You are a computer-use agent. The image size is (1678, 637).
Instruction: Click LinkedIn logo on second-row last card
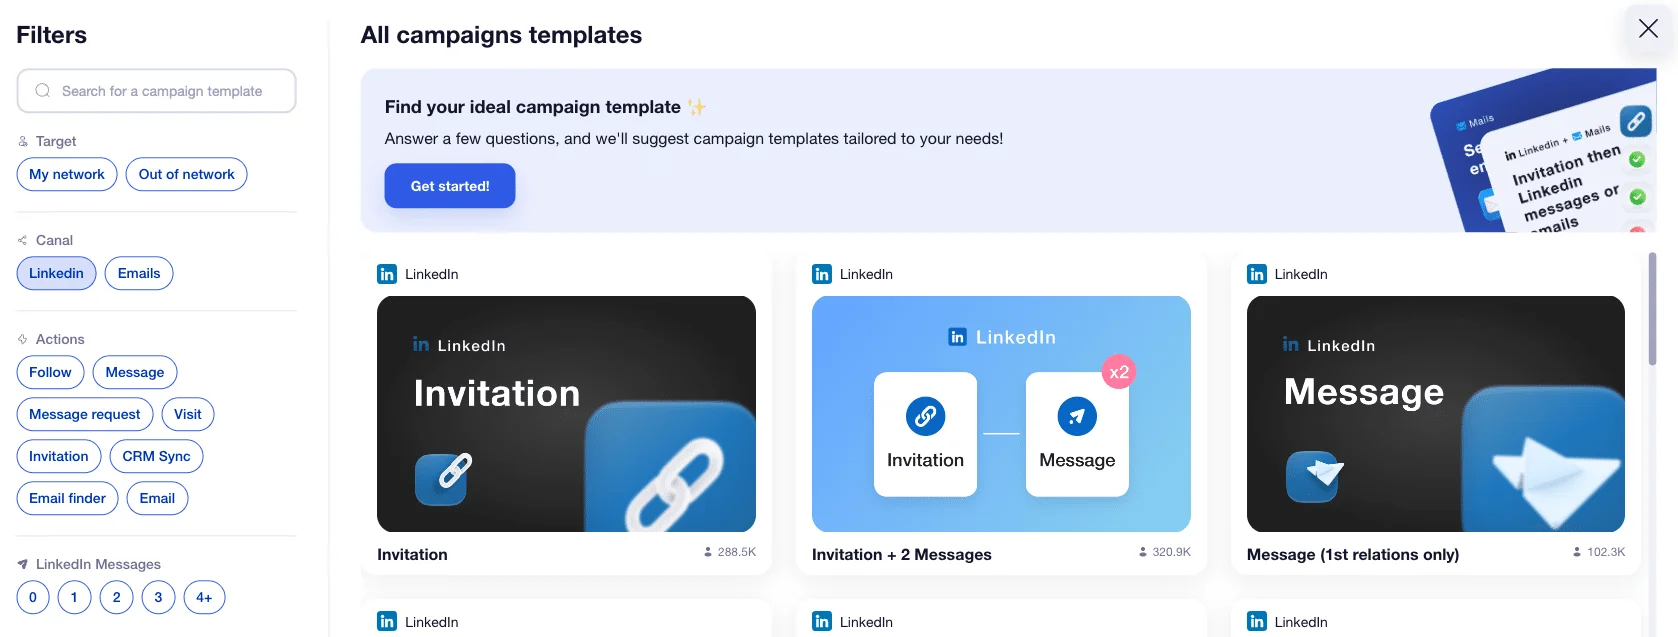pos(1257,621)
